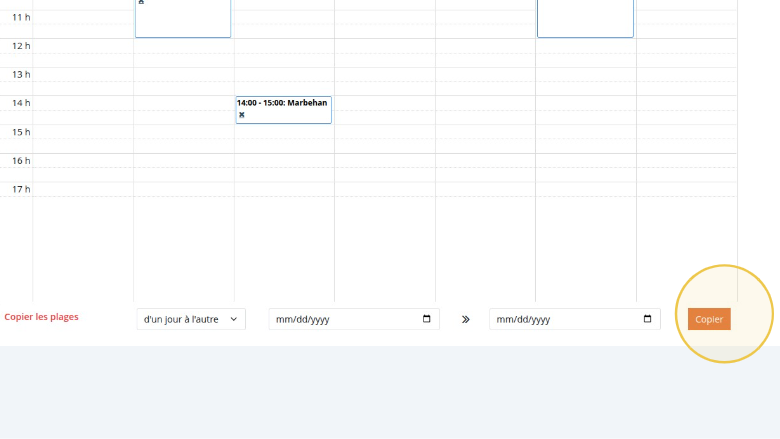Select the day part of the source date
This screenshot has height=439, width=780.
click(301, 320)
